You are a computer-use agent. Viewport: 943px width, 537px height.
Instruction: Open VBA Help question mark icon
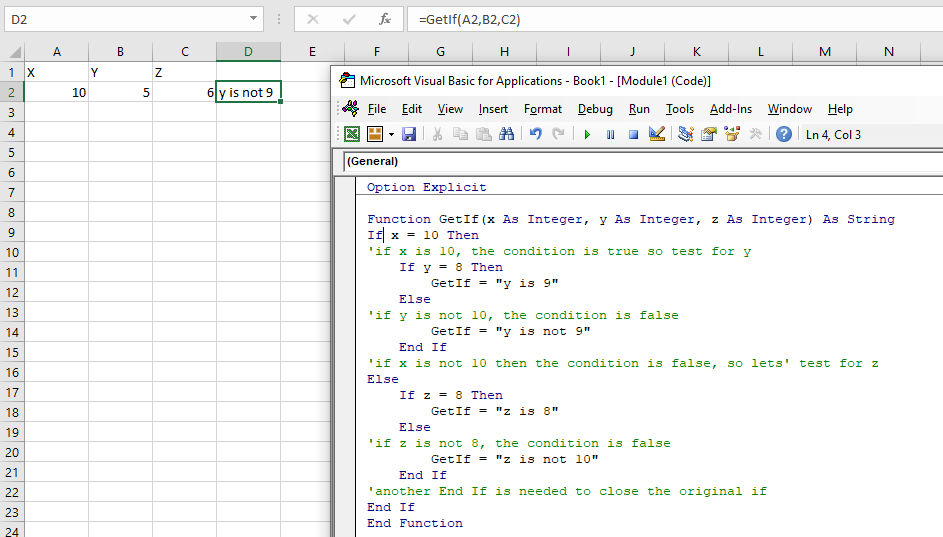tap(784, 134)
